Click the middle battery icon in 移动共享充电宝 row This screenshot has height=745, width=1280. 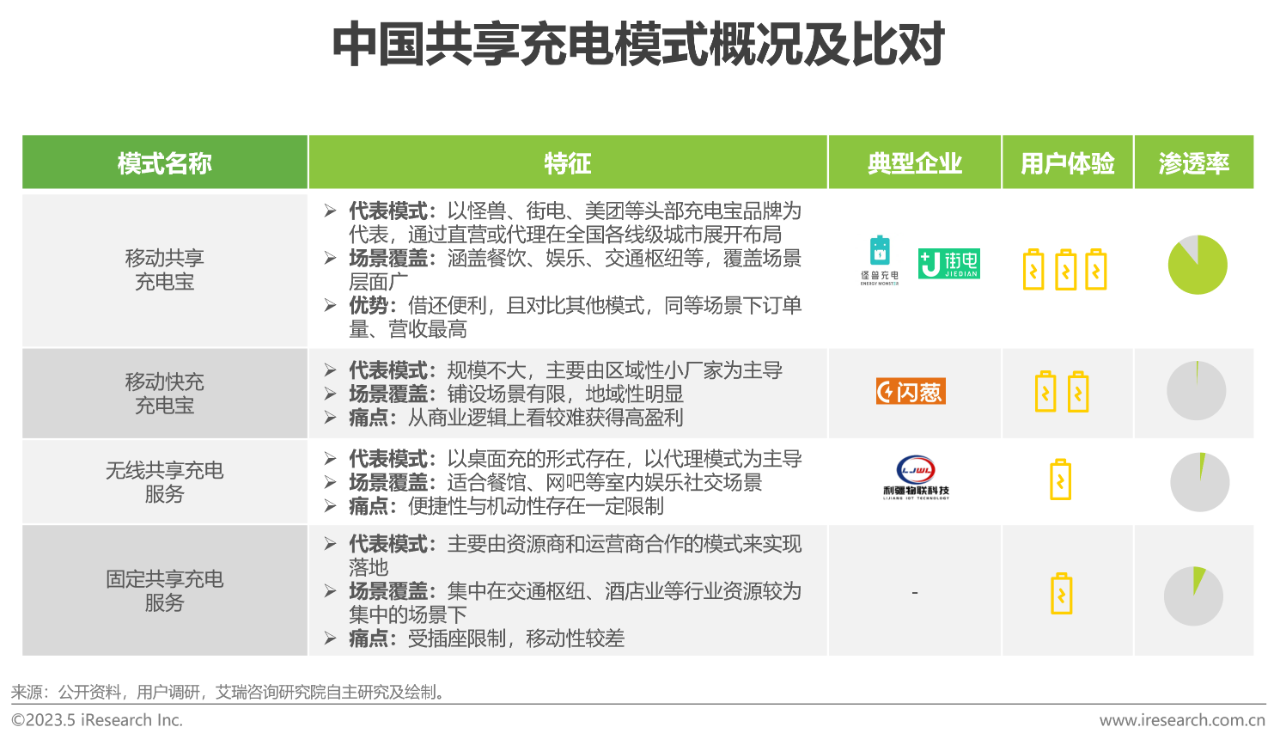click(x=1065, y=269)
